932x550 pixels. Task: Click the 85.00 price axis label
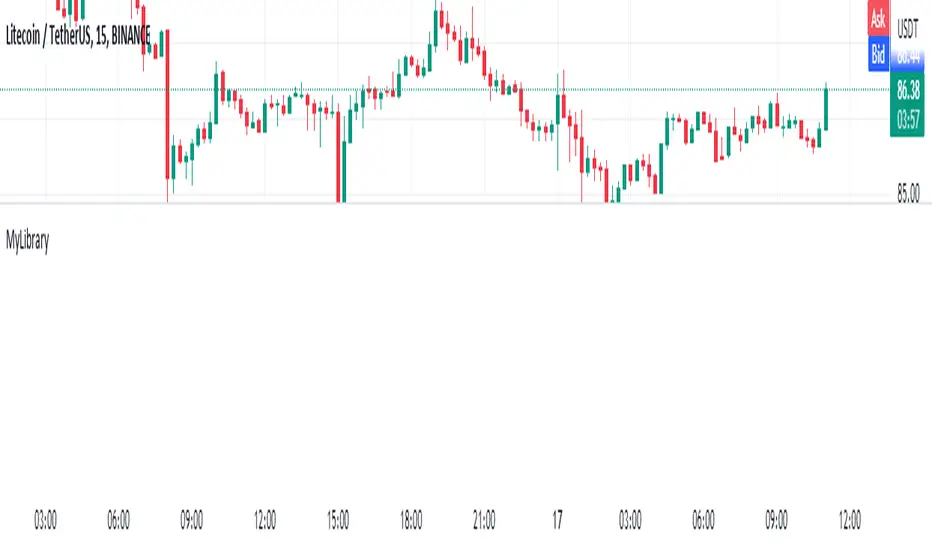click(908, 193)
